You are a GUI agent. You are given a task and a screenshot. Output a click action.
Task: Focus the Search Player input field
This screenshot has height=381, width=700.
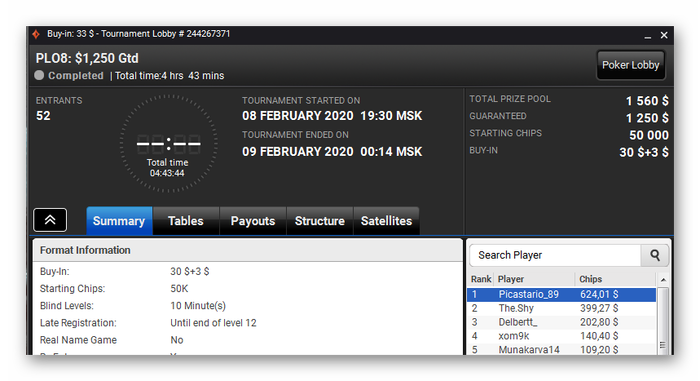(x=555, y=255)
